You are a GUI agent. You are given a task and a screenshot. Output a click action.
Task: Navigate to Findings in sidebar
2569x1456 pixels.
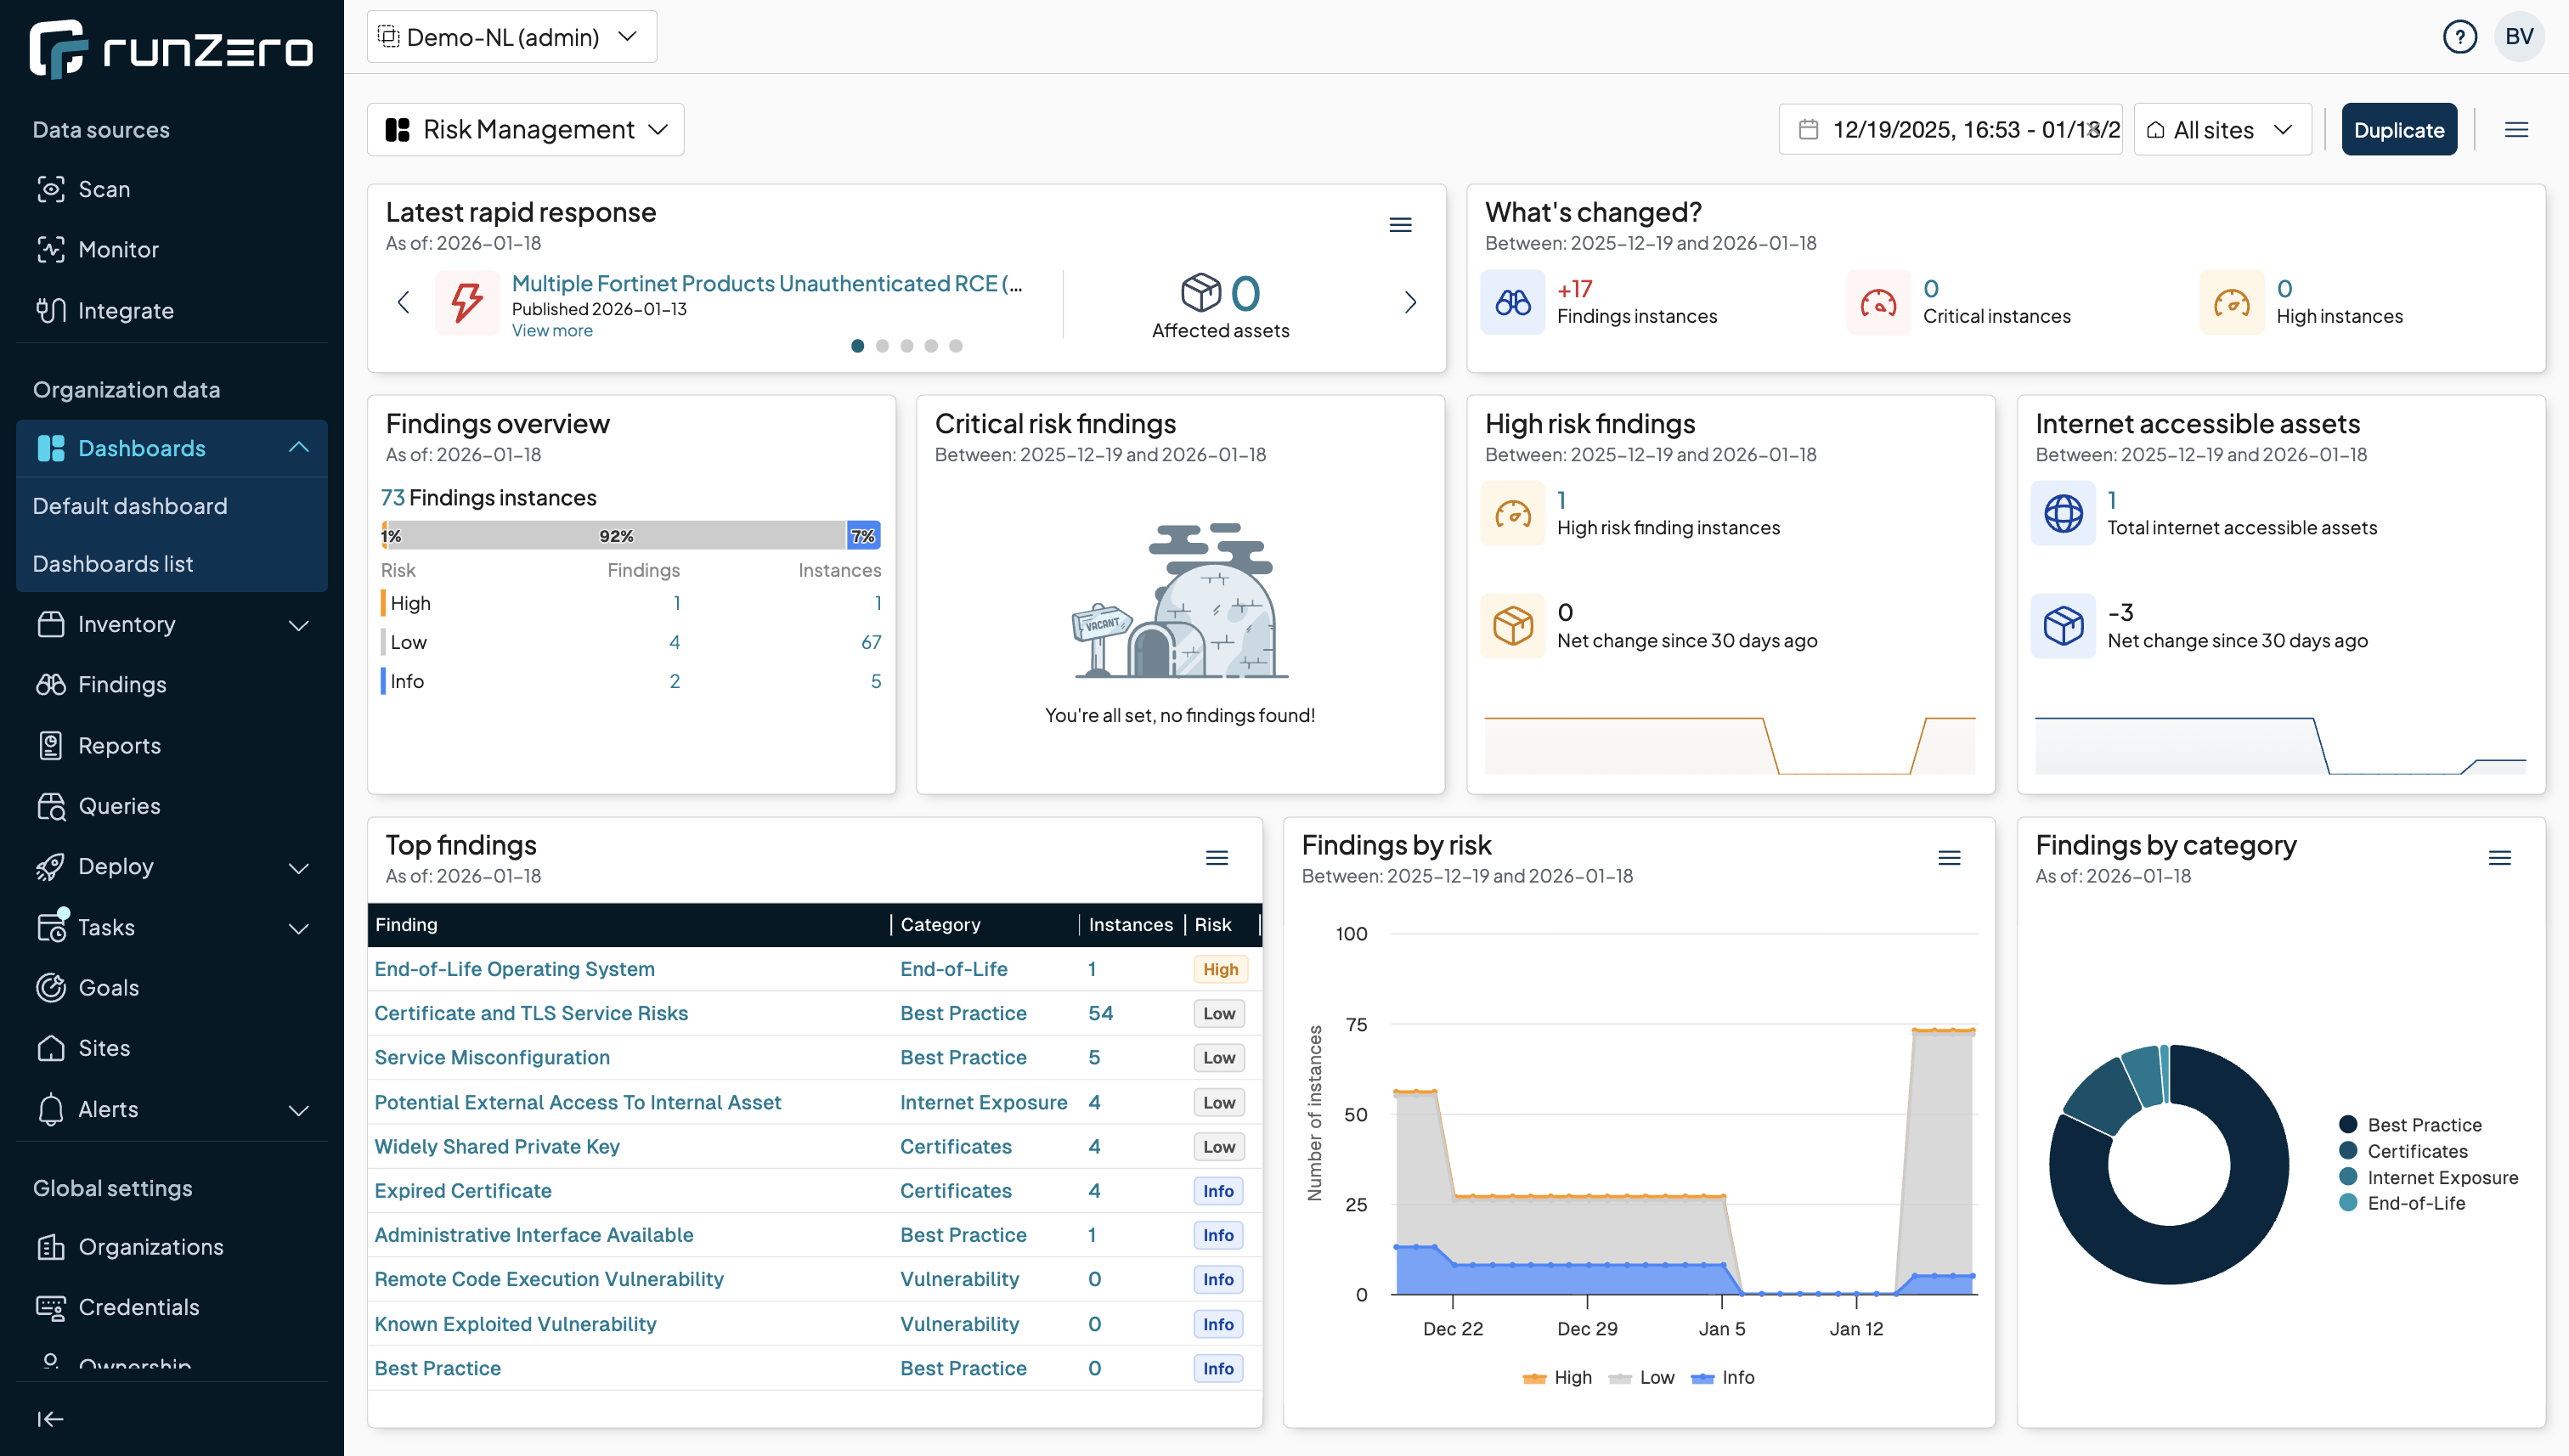[122, 685]
